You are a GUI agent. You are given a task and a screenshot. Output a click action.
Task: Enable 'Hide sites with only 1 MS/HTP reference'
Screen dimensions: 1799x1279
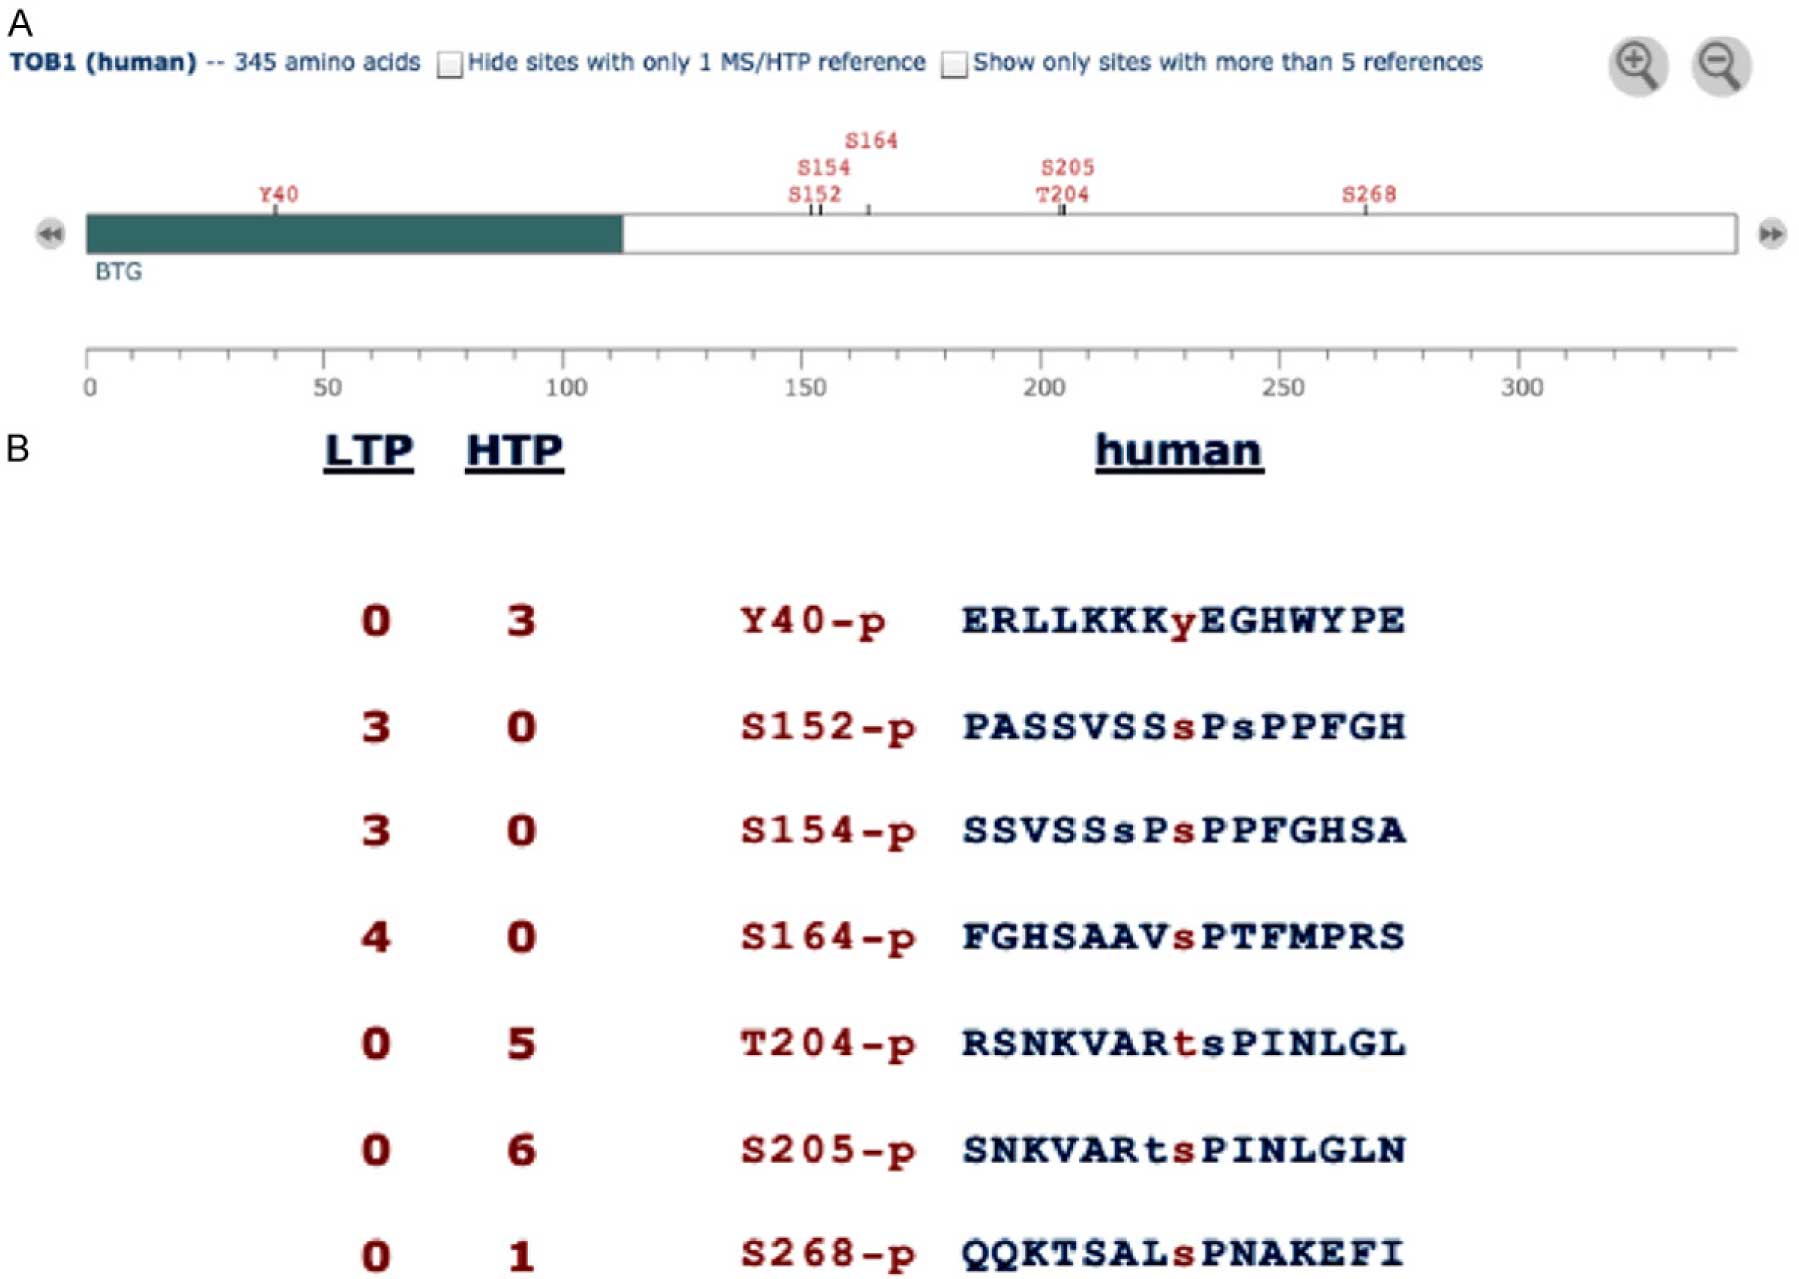[x=450, y=65]
